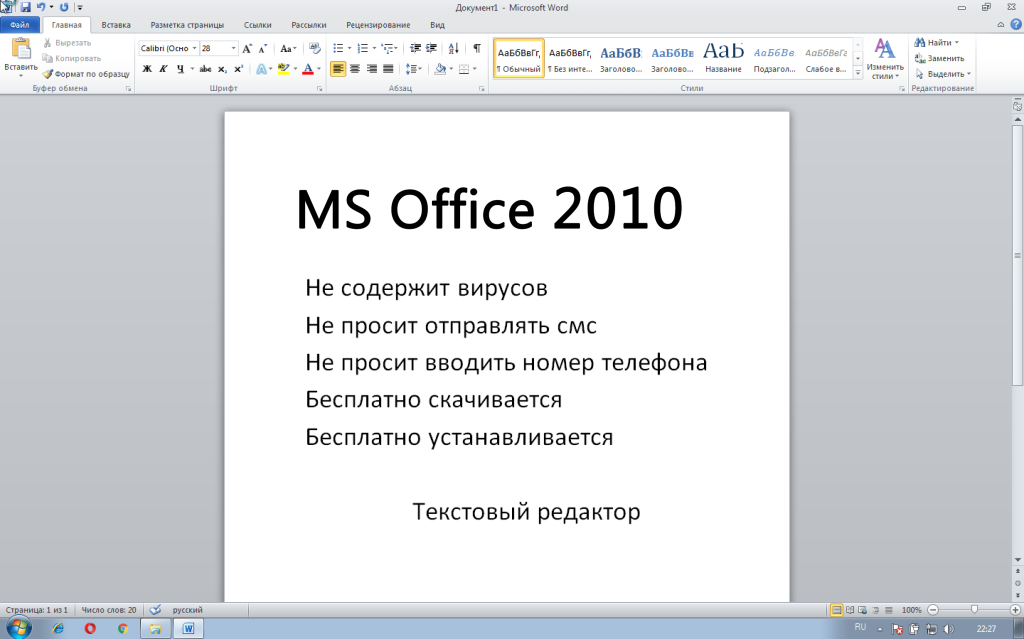The width and height of the screenshot is (1024, 639).
Task: Click the Find (Найти) binoculars icon
Action: click(x=920, y=42)
